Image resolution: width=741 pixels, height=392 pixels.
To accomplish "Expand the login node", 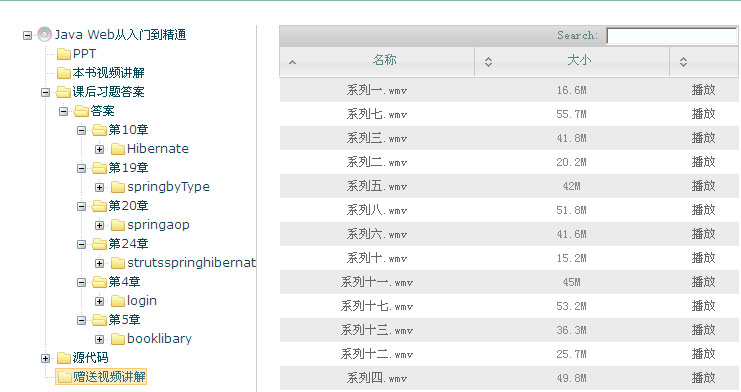I will (99, 301).
